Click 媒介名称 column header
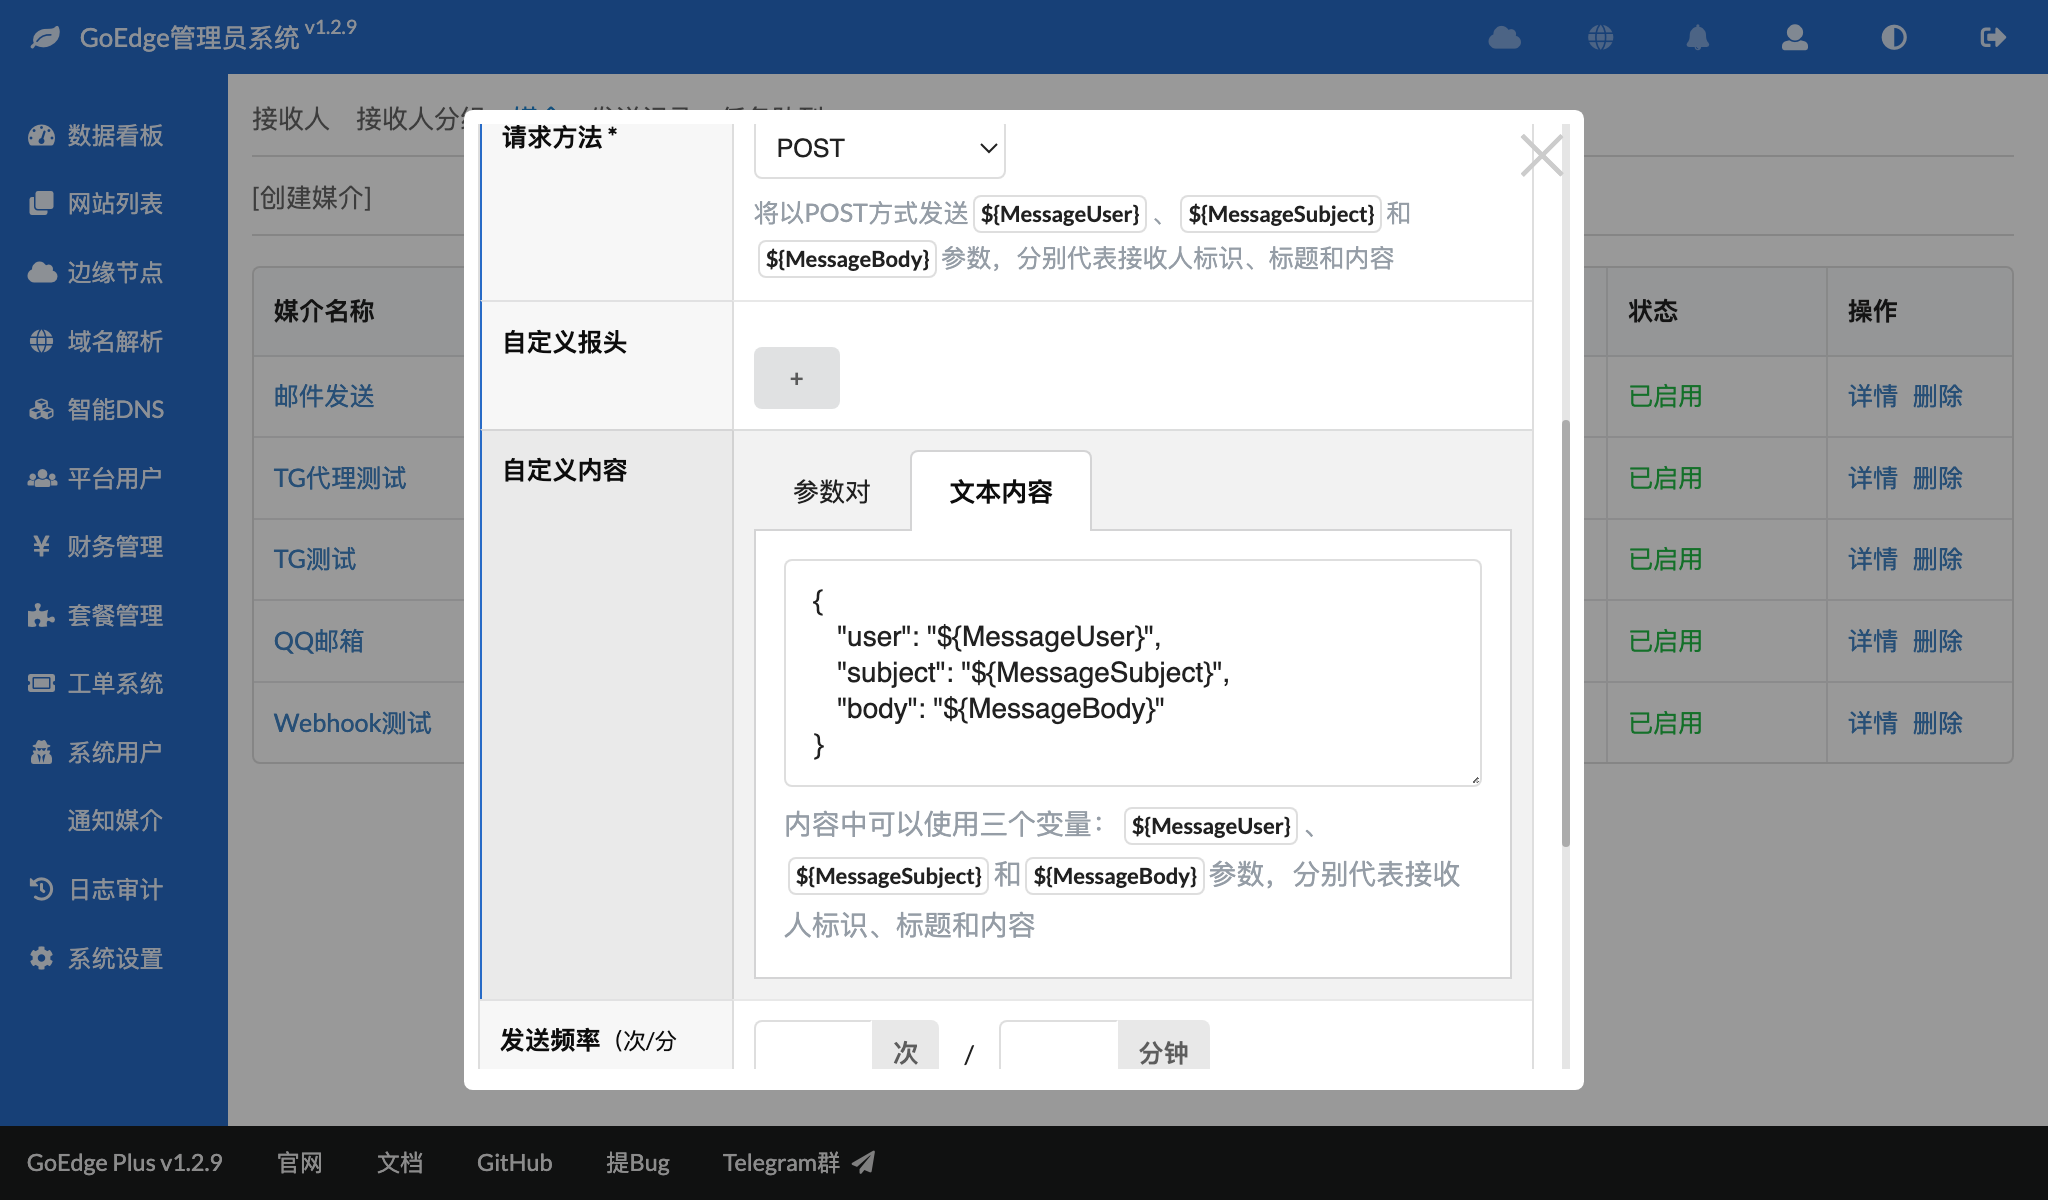Image resolution: width=2048 pixels, height=1200 pixels. (324, 312)
